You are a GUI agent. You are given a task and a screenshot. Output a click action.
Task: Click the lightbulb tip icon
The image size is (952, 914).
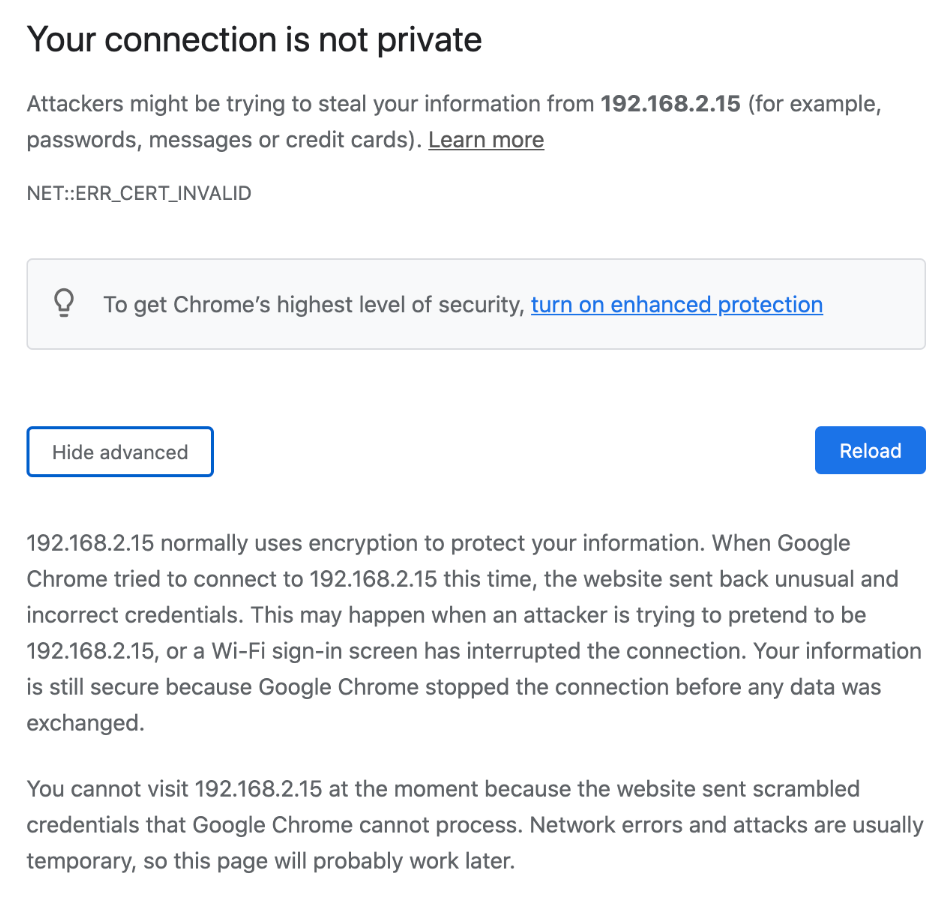click(x=64, y=302)
